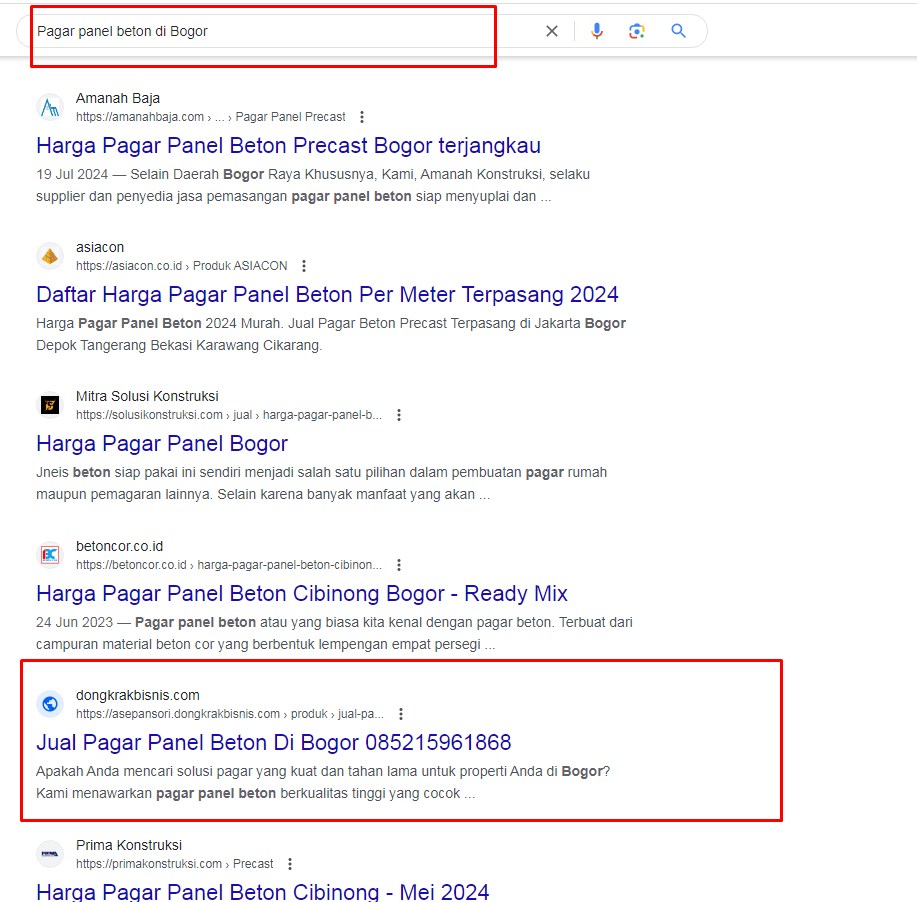Open three-dot menu for Amanah Baja result

click(x=362, y=117)
